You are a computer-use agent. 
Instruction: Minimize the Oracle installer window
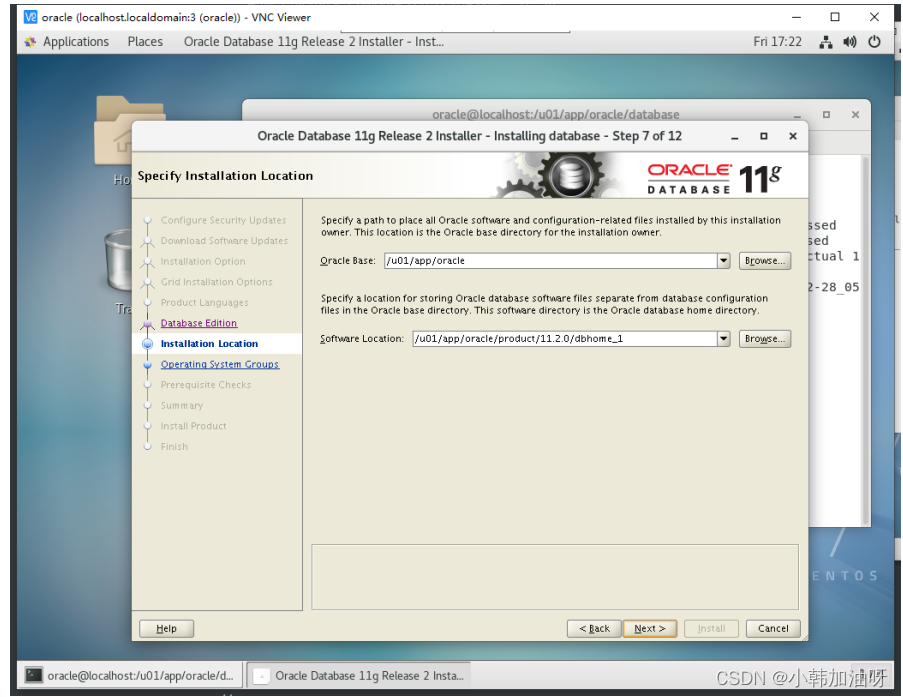coord(735,137)
